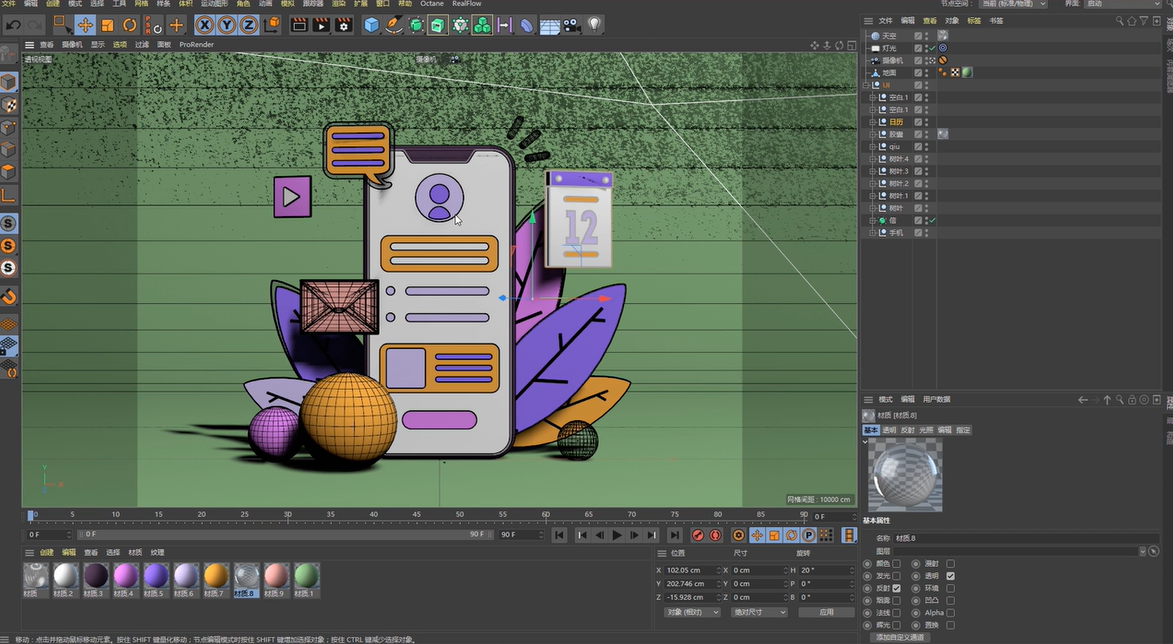Expand the 树叶.4 object group
Image resolution: width=1173 pixels, height=644 pixels.
(872, 159)
